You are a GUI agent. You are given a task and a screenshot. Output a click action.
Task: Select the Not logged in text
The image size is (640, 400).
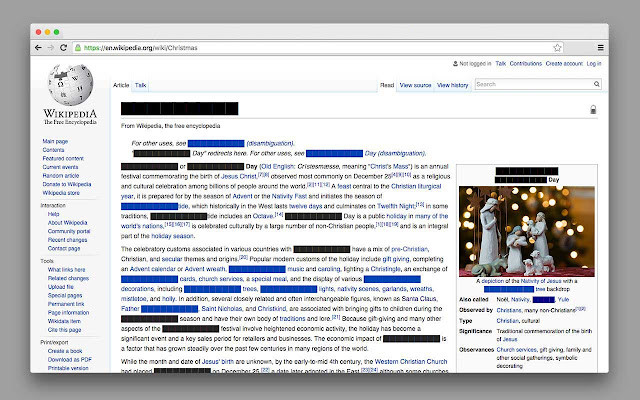coord(475,64)
